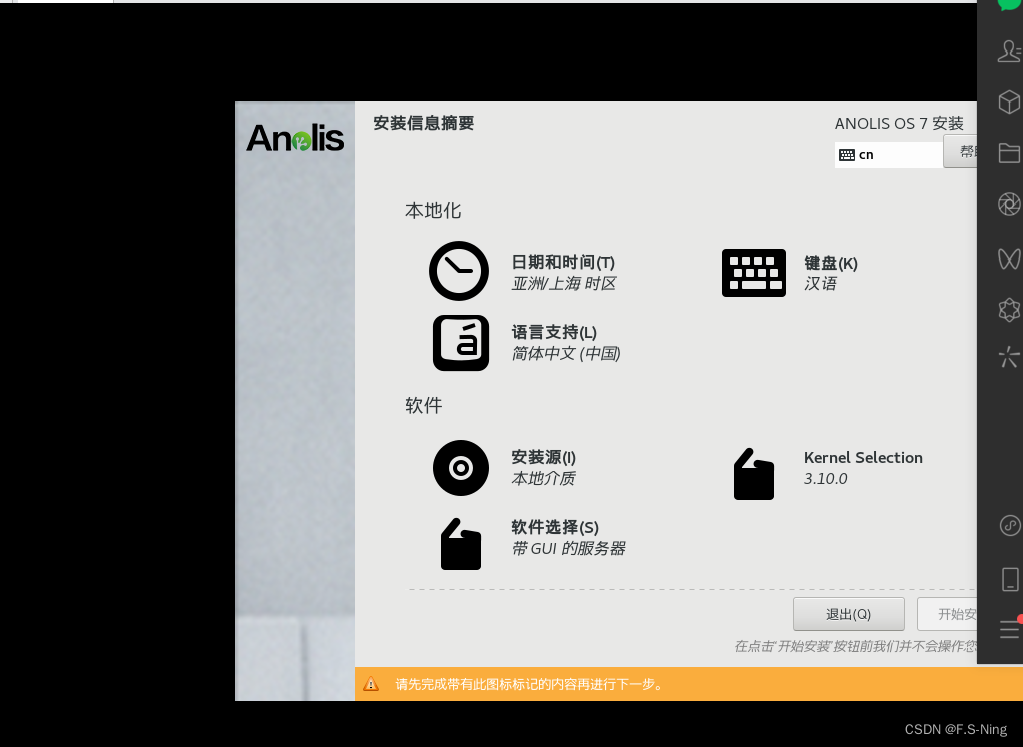Click the 汉语 keyboard layout text
This screenshot has height=747, width=1023.
tap(820, 284)
